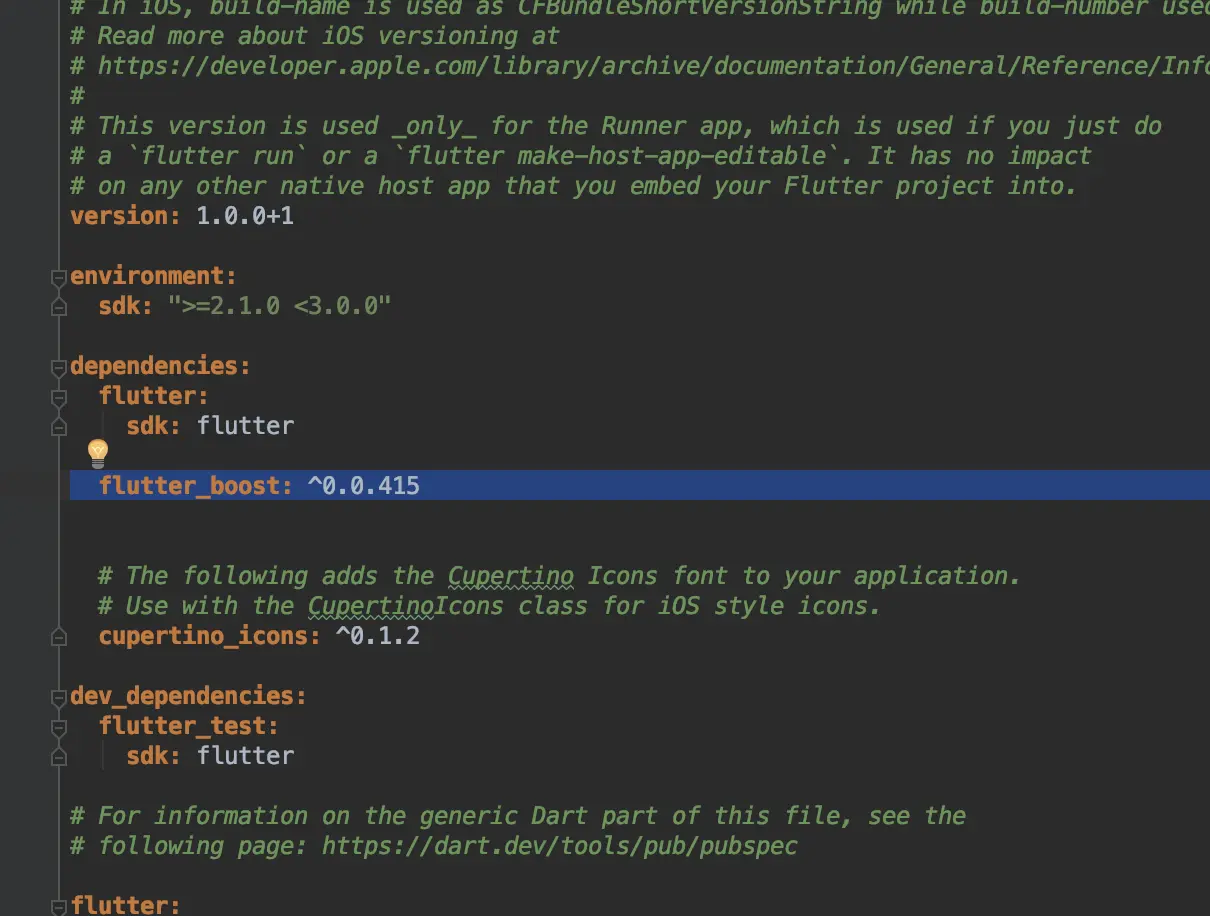Toggle the bottom flutter: section fold marker
The height and width of the screenshot is (916, 1210).
coord(60,905)
